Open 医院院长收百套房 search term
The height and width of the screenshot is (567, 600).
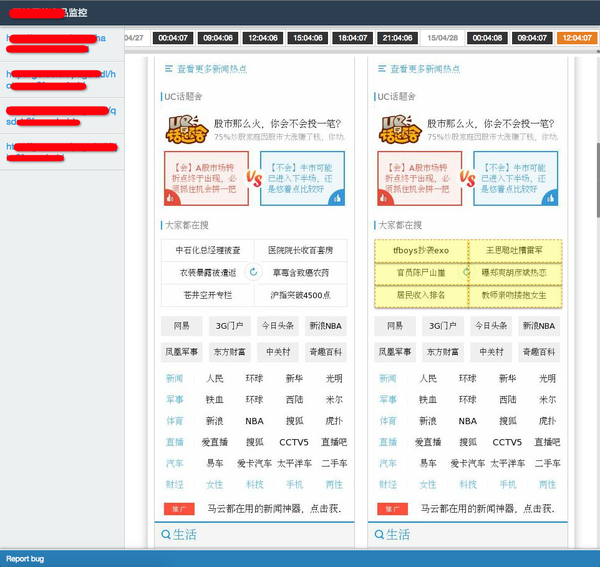300,250
